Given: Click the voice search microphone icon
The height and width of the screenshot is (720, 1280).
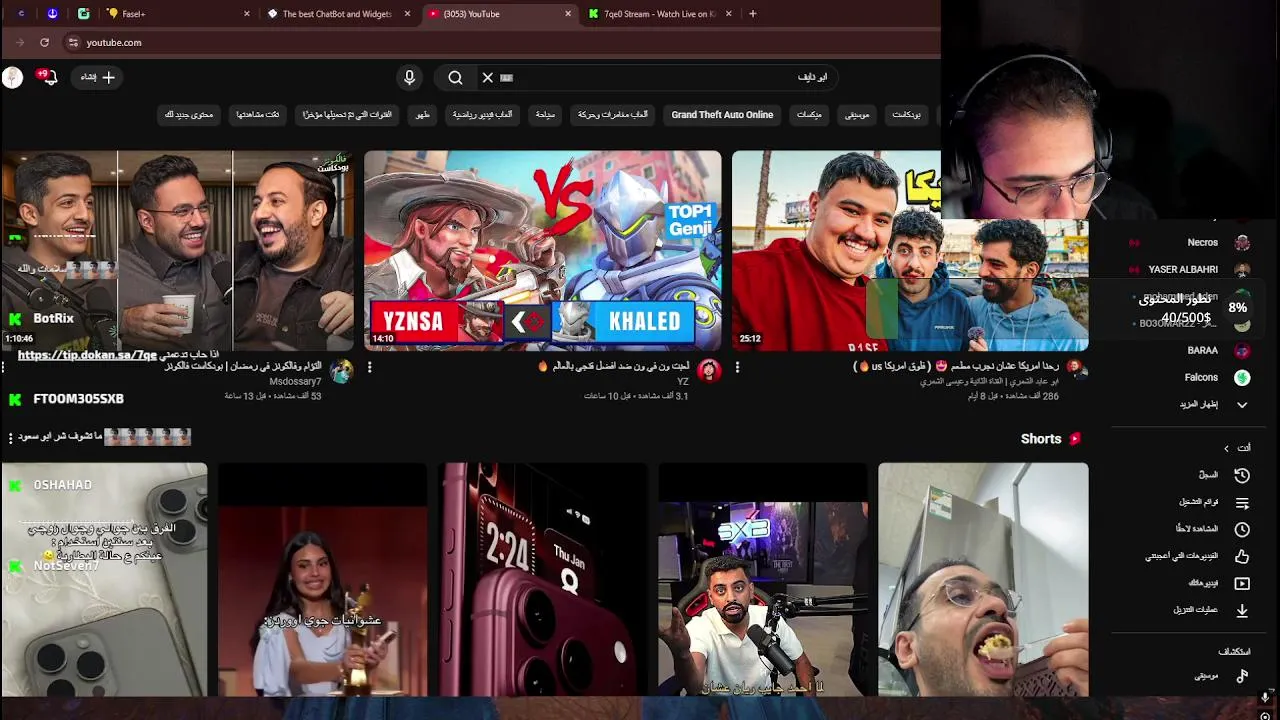Looking at the screenshot, I should (x=409, y=77).
